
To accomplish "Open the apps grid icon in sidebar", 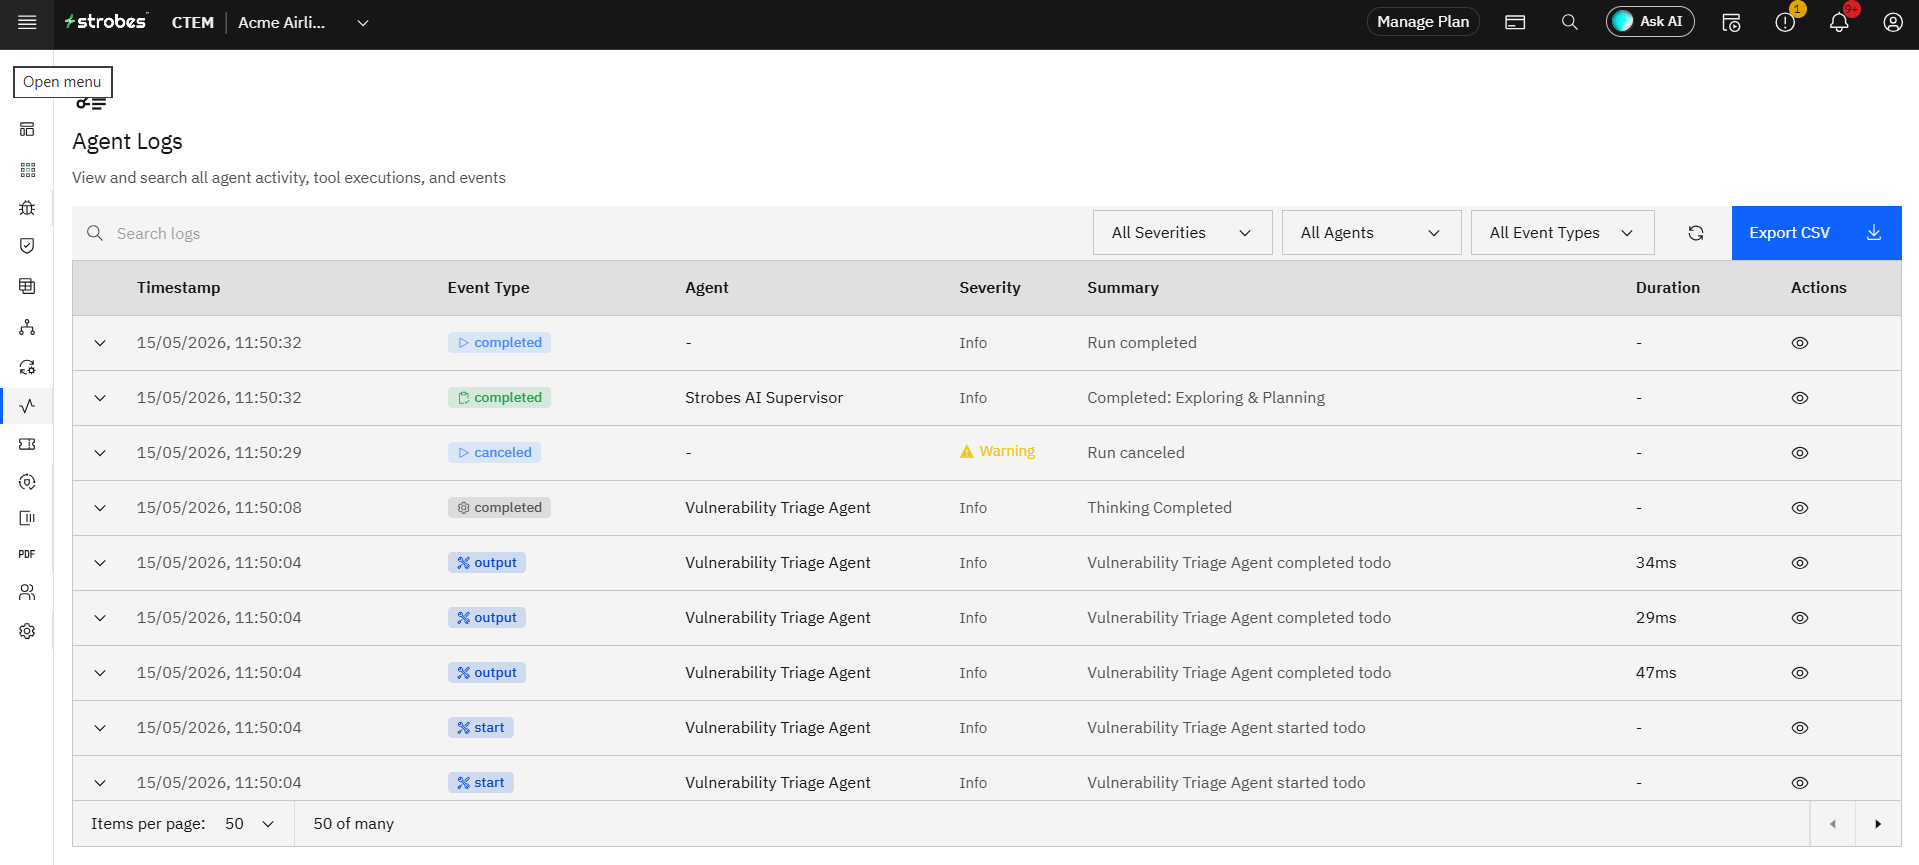I will coord(27,170).
